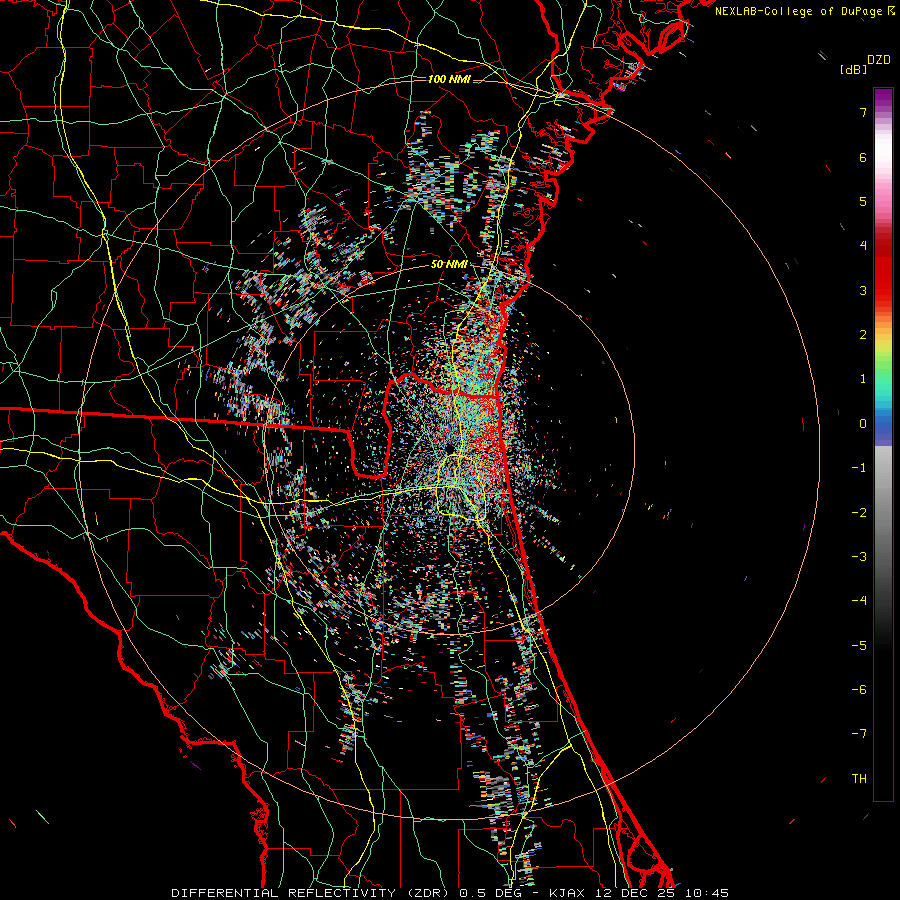Click the -1 dB scale tick label
The width and height of the screenshot is (900, 900).
(x=859, y=468)
